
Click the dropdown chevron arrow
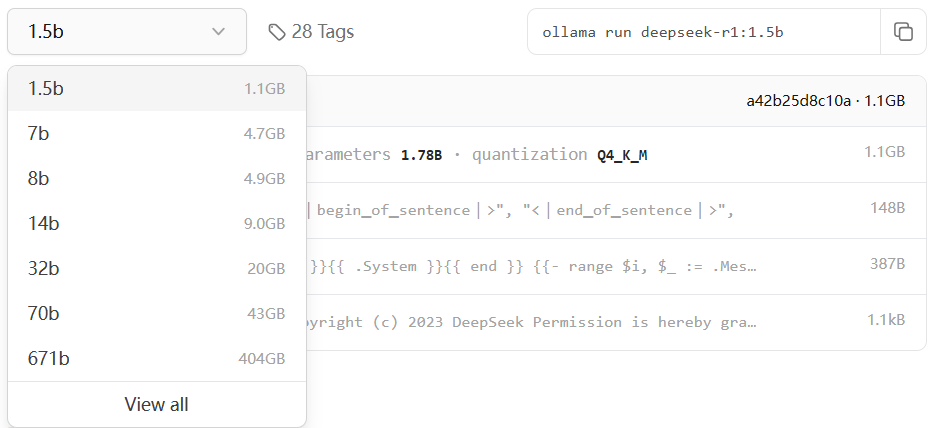coord(219,32)
